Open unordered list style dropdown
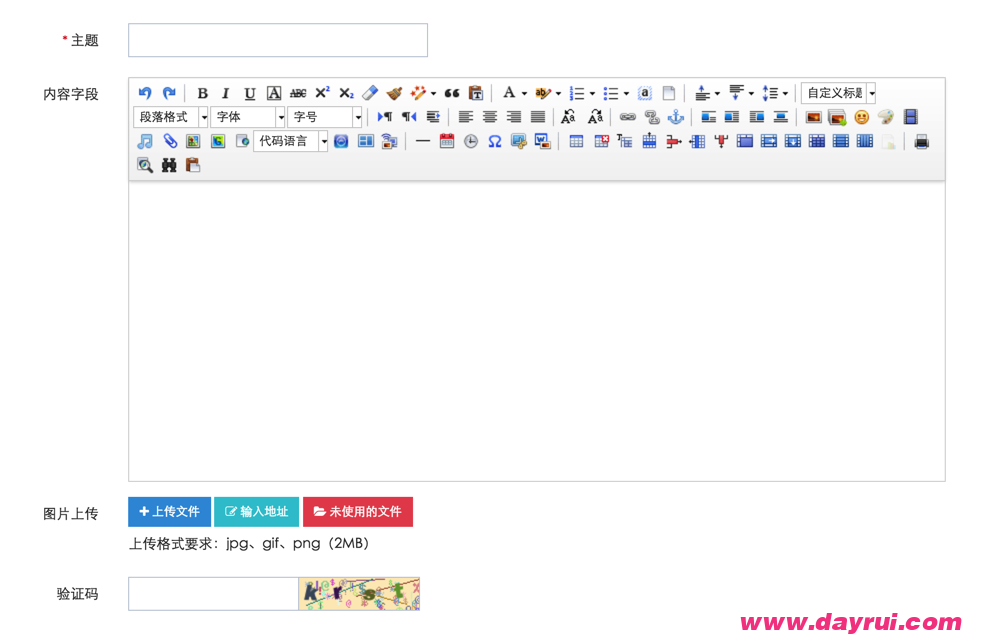The image size is (981, 639). click(626, 93)
